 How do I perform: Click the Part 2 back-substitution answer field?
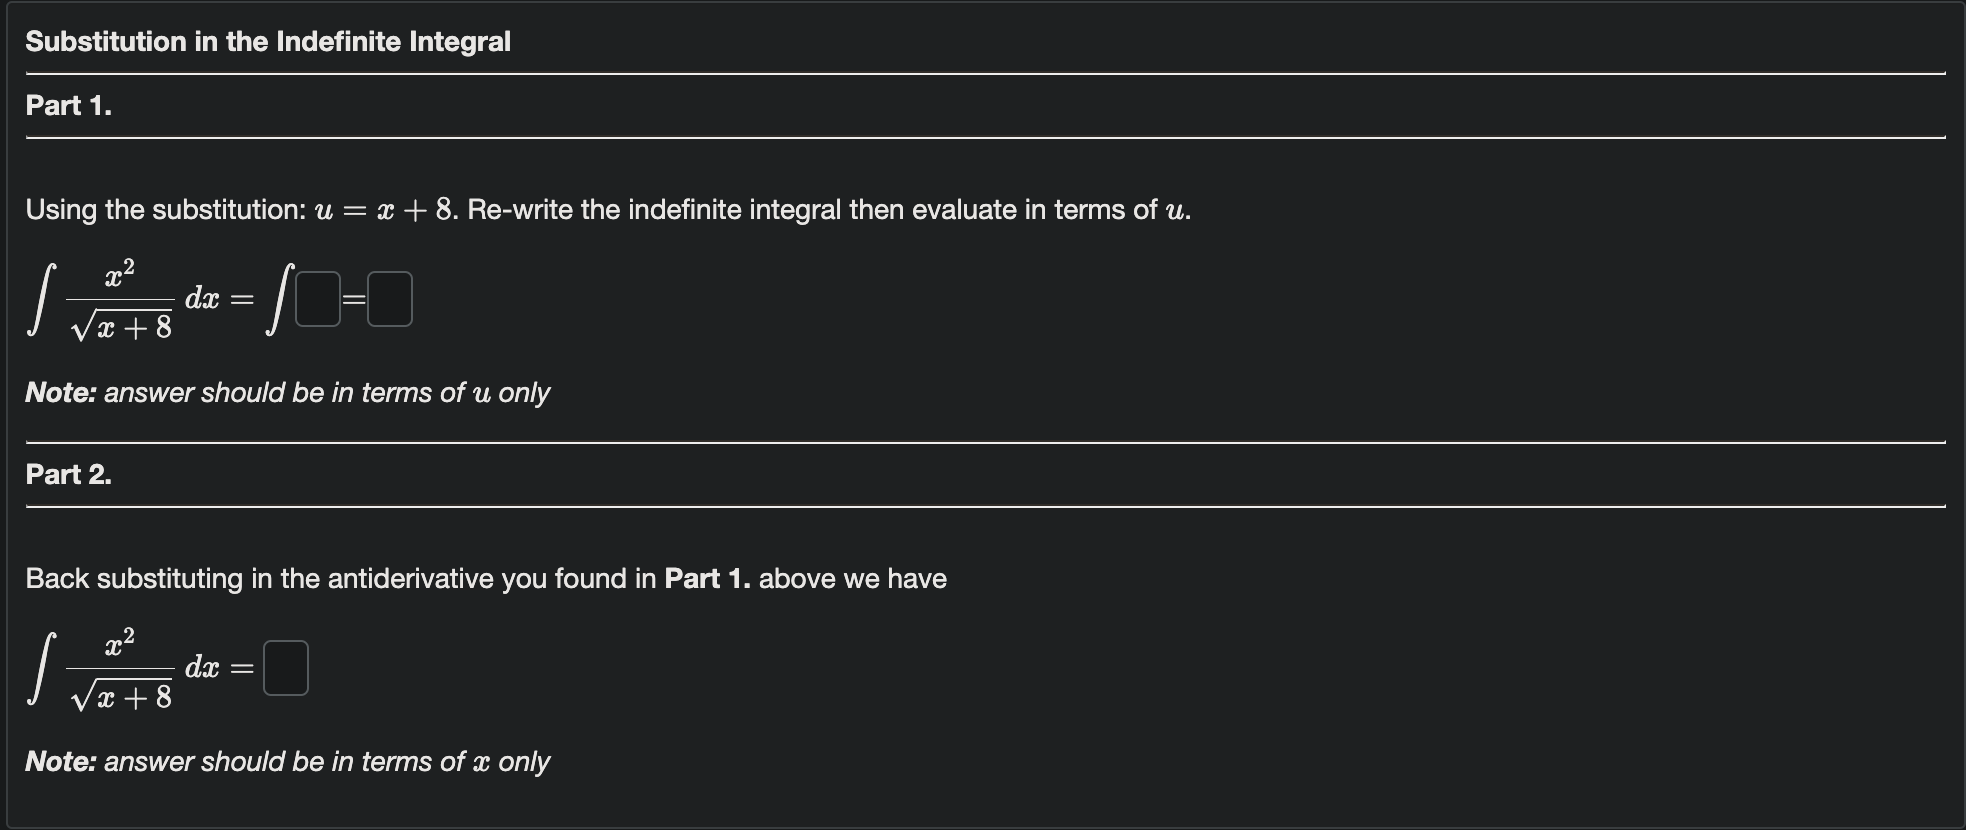(x=285, y=668)
